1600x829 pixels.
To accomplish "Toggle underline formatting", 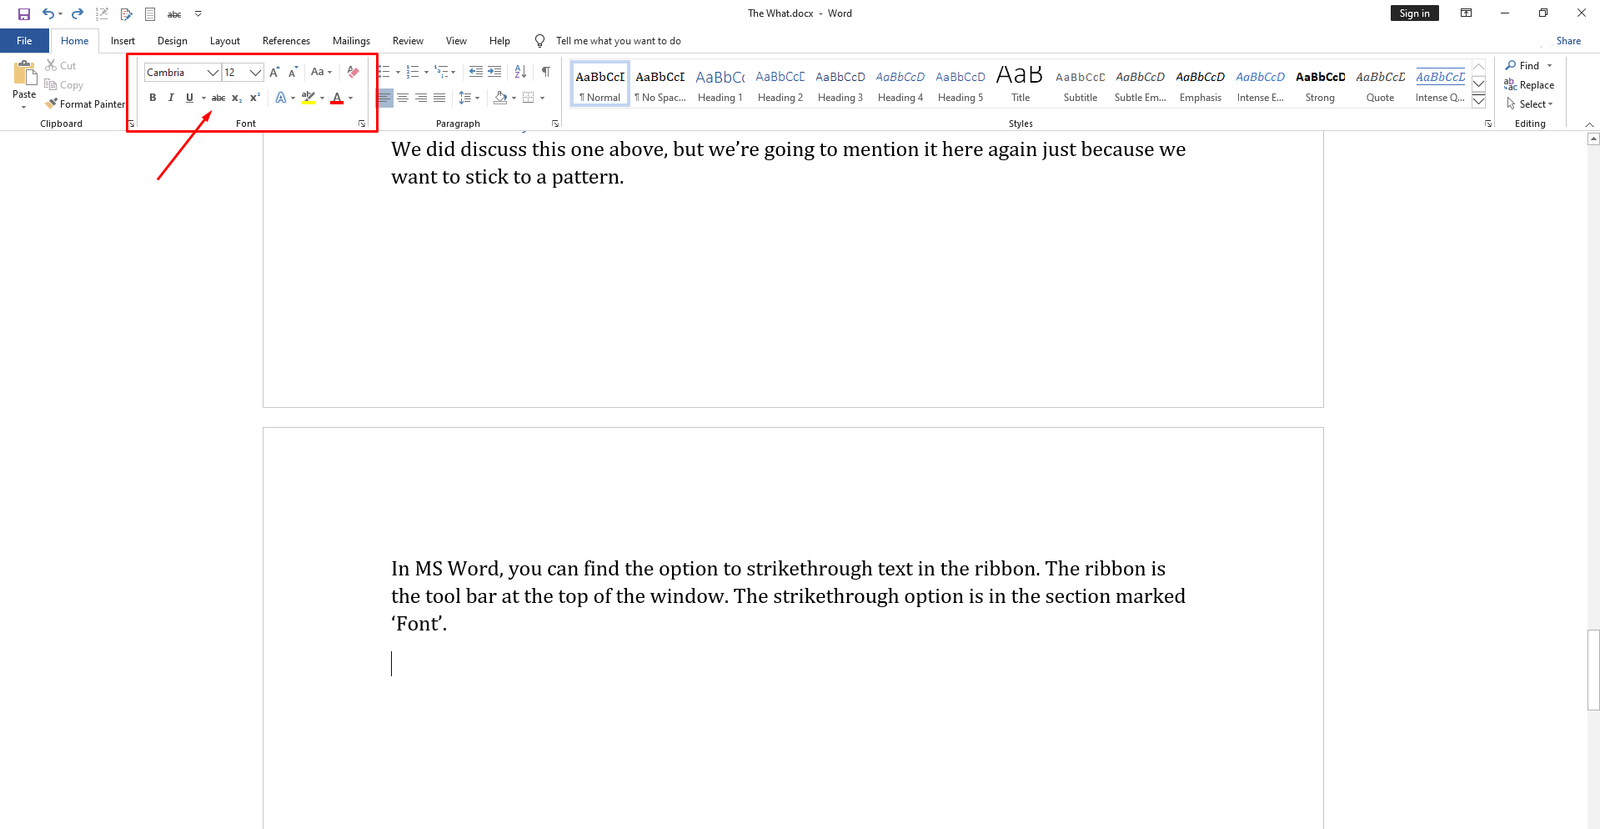I will (189, 98).
